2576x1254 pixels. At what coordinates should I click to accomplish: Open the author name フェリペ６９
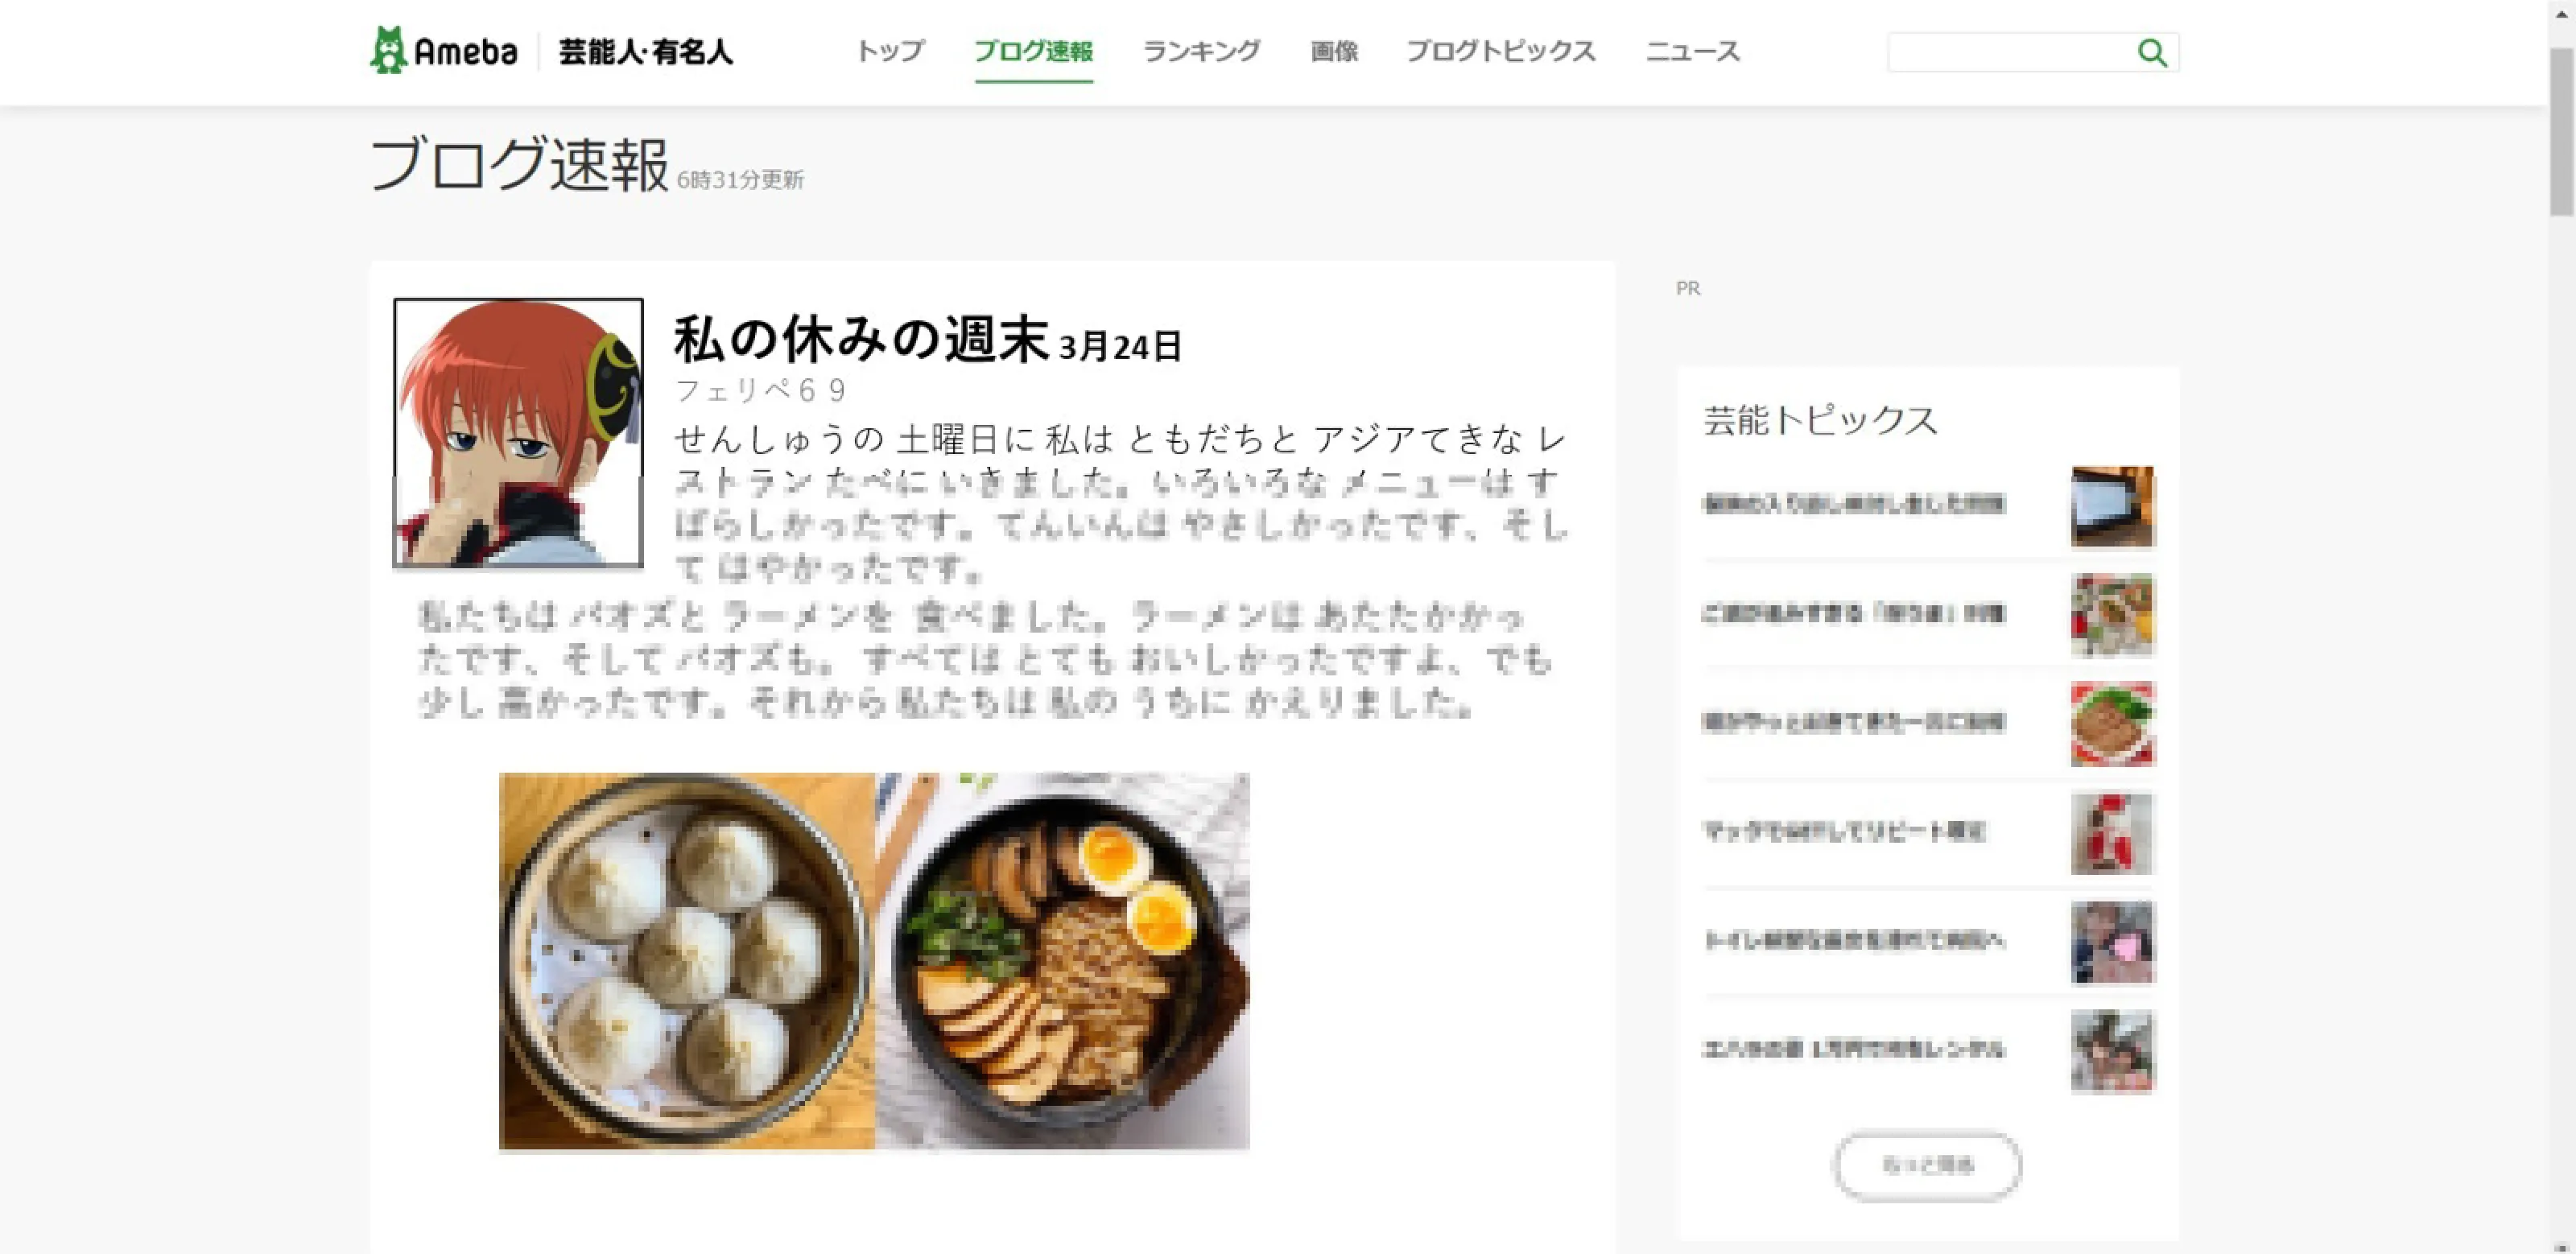(x=761, y=390)
